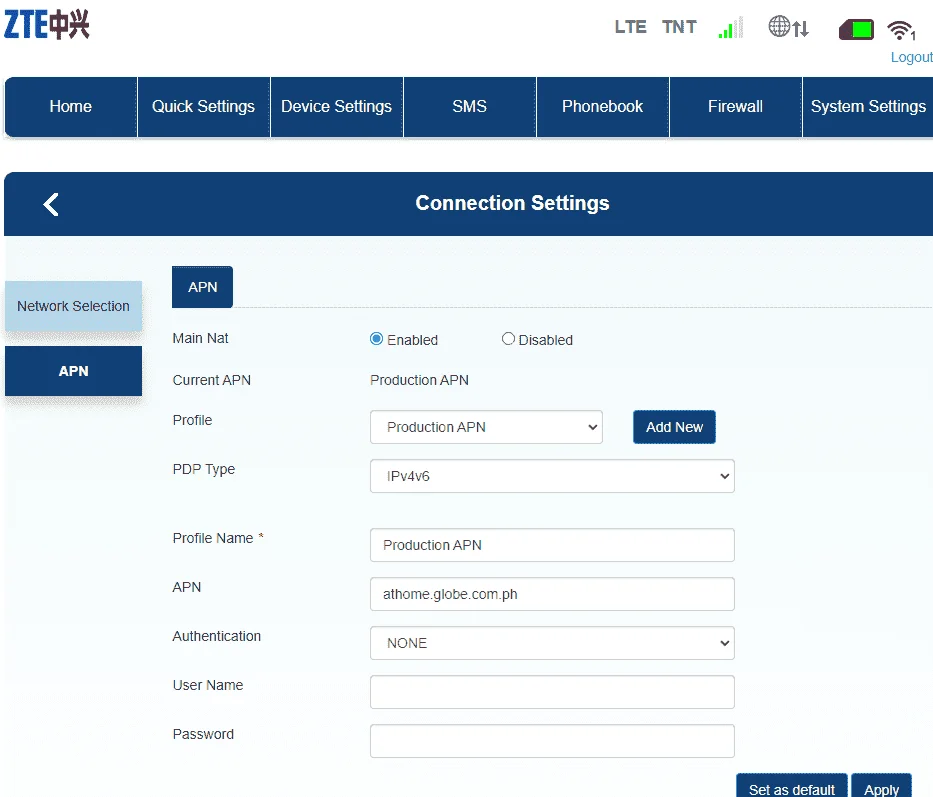Open System Settings menu
Image resolution: width=933 pixels, height=797 pixels.
[868, 107]
